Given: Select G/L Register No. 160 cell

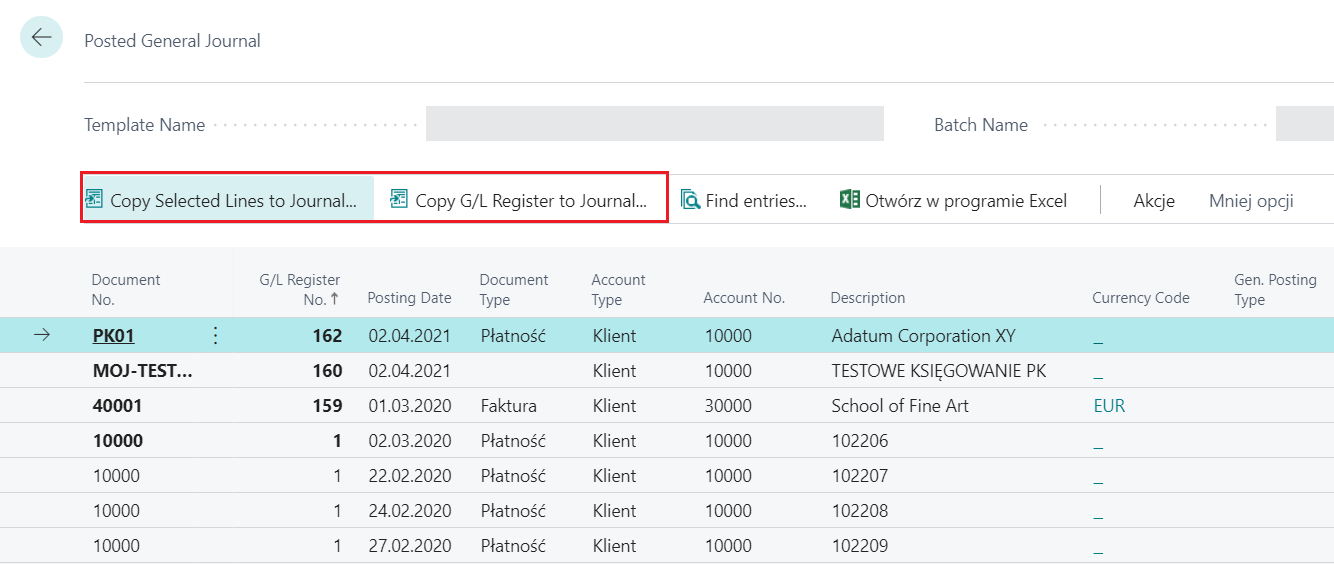Looking at the screenshot, I should point(326,371).
